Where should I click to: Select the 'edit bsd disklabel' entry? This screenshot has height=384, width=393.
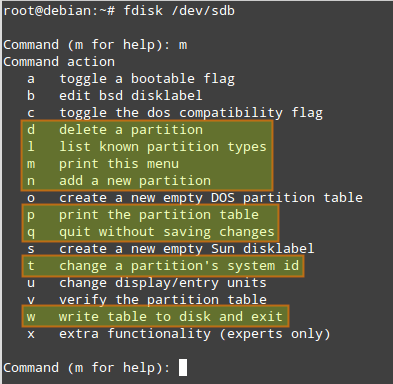tap(115, 96)
